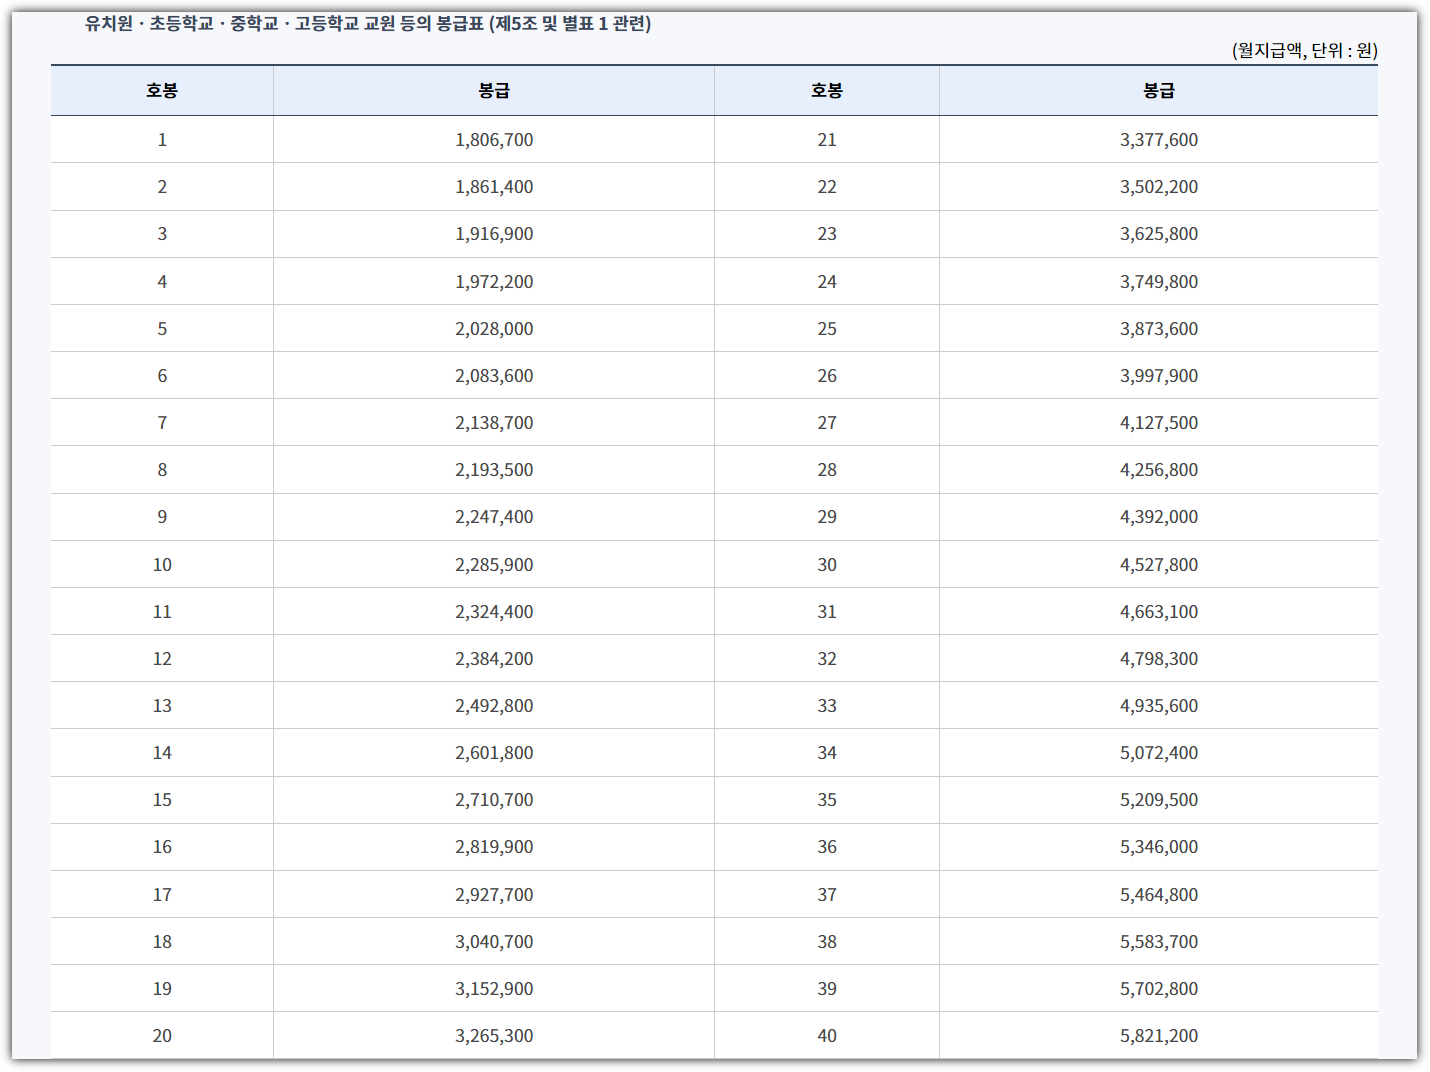Click grade number 35 in 호봉 column
This screenshot has height=1072, width=1430.
(827, 800)
